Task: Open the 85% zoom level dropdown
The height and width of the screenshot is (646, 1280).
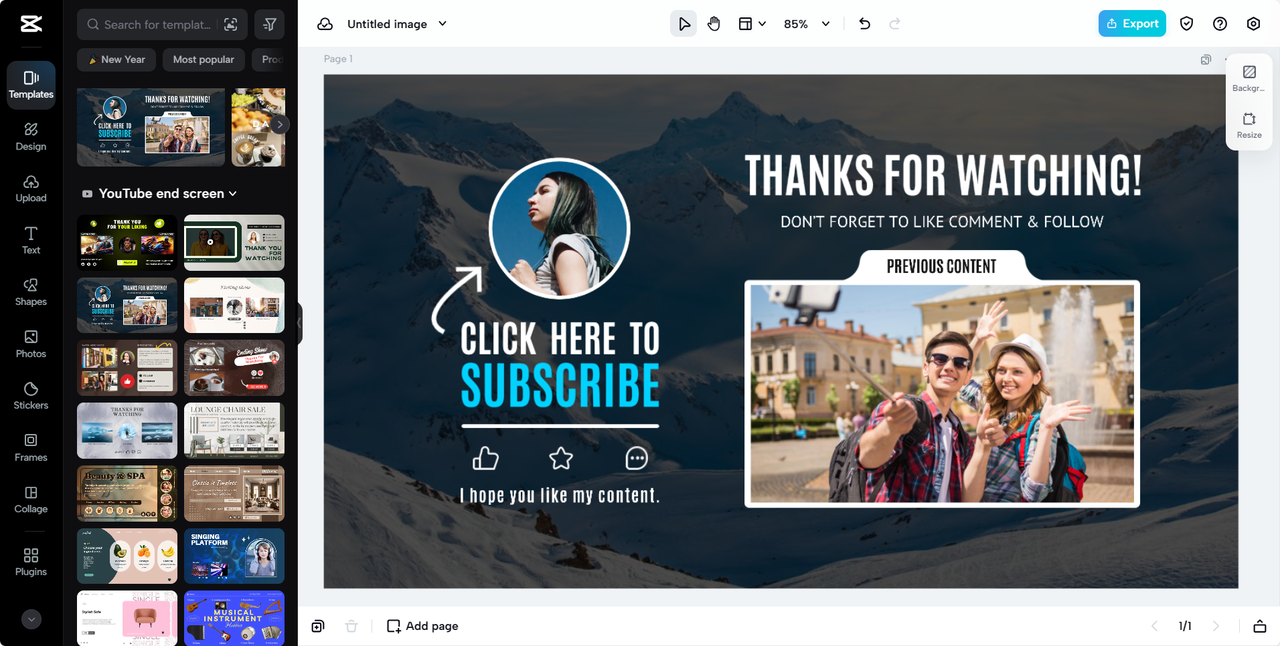Action: click(x=807, y=24)
